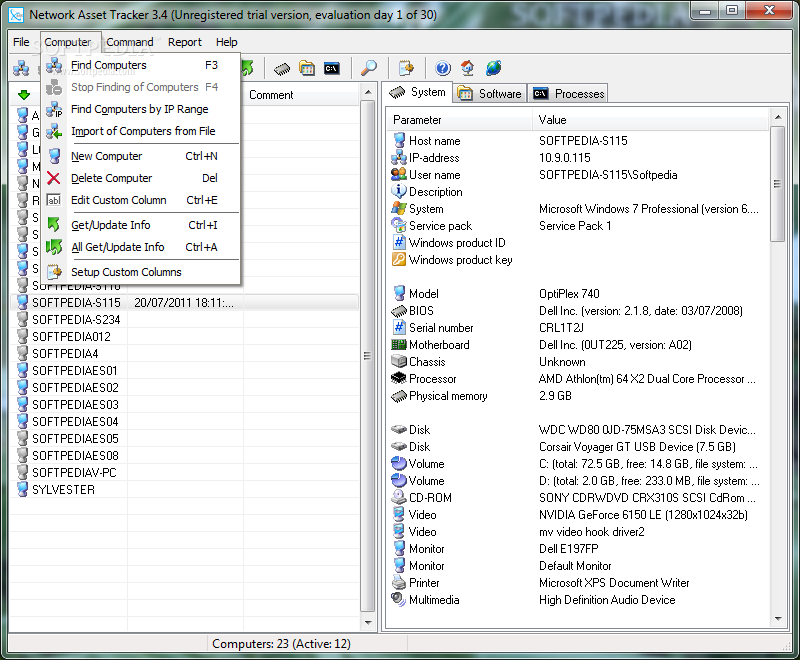800x660 pixels.
Task: Click the 10.9.0.115 IP value
Action: 565,158
